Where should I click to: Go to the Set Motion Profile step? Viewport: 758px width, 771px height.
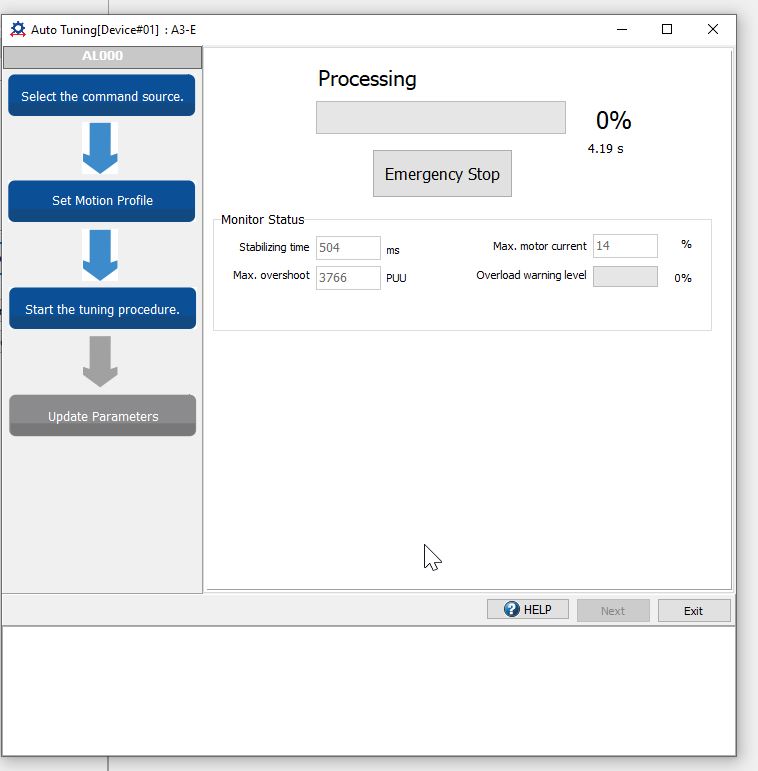[x=102, y=201]
